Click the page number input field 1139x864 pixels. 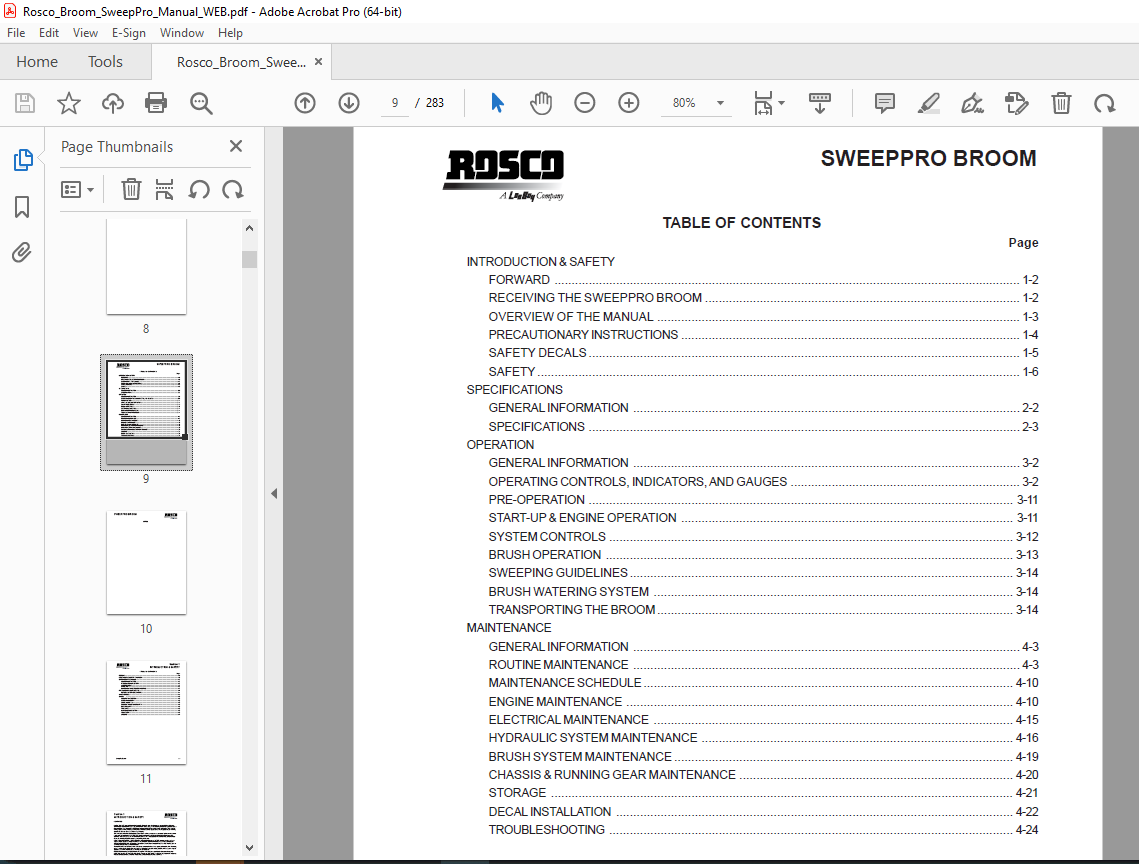click(x=395, y=103)
